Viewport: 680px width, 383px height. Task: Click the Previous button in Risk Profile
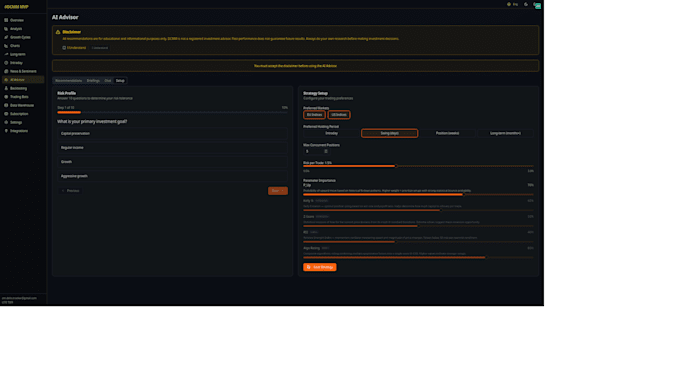click(x=70, y=191)
